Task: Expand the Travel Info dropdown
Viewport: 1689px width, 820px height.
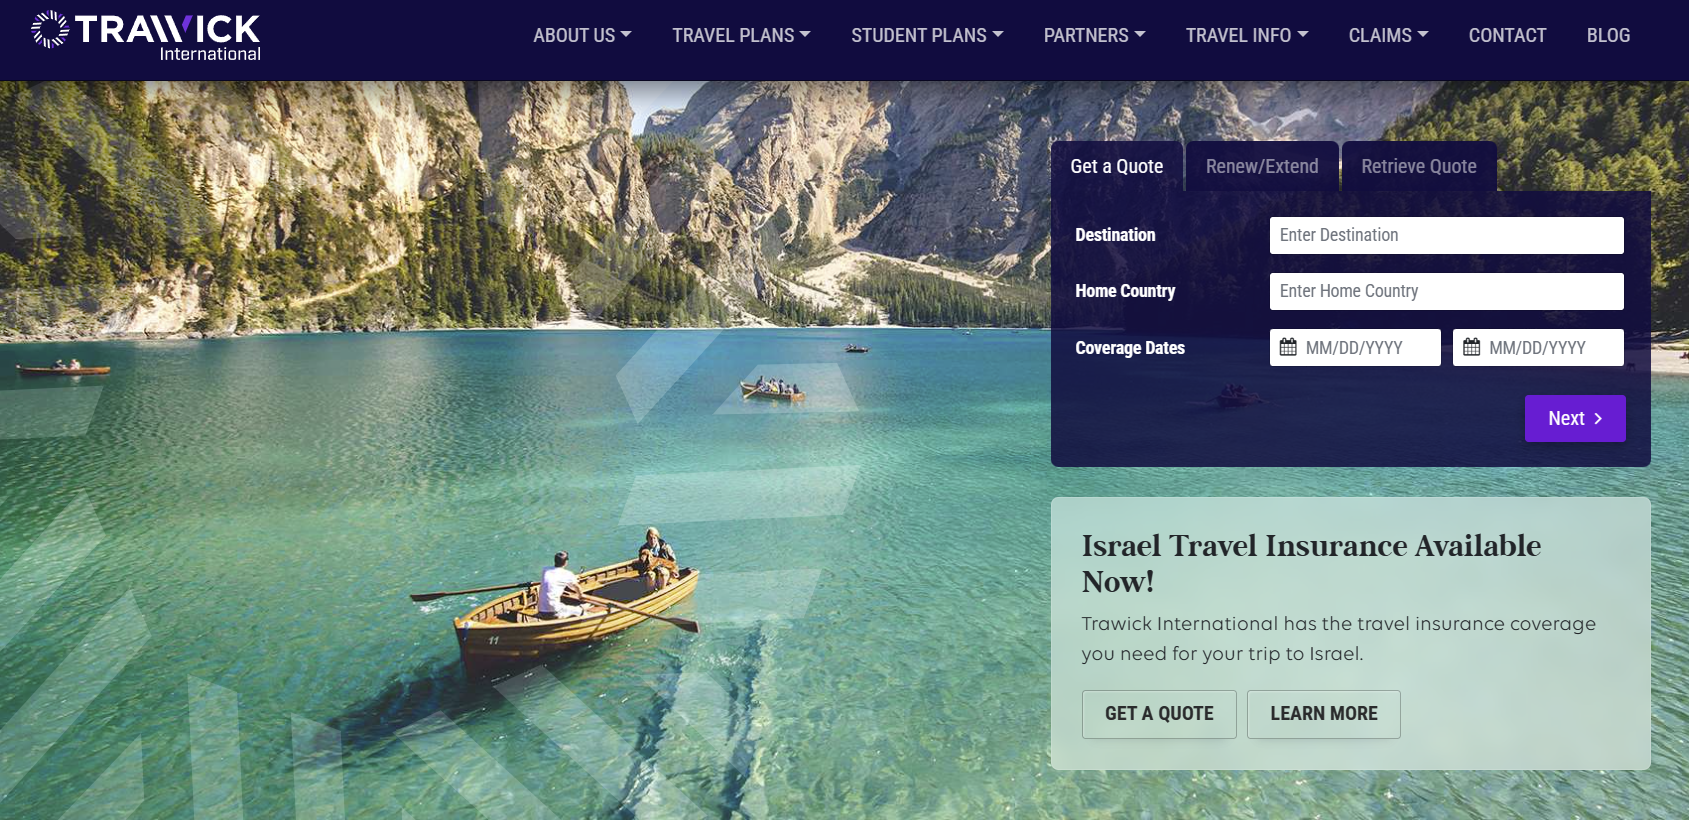Action: [1247, 35]
